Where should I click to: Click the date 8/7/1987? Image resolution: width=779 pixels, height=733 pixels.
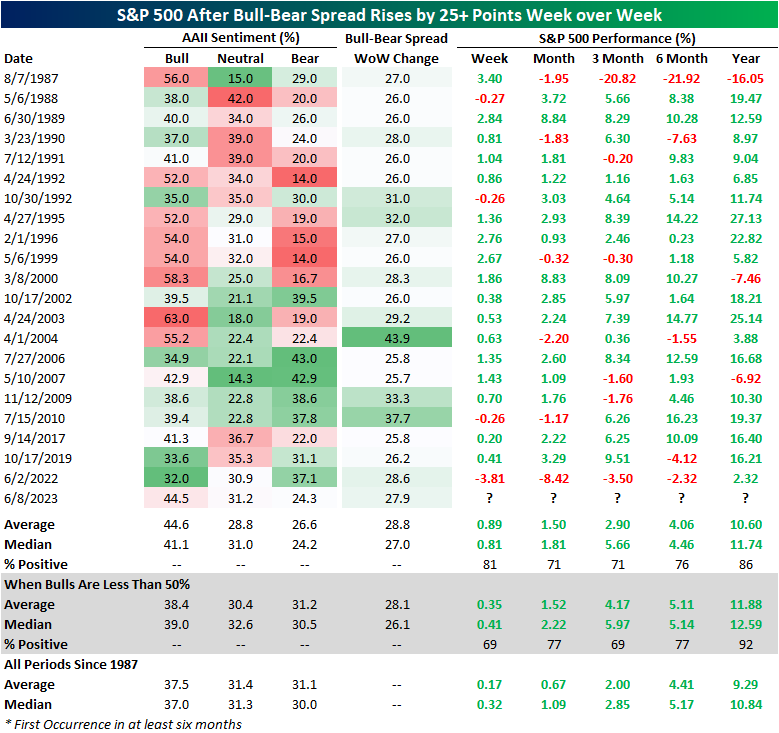coord(31,79)
